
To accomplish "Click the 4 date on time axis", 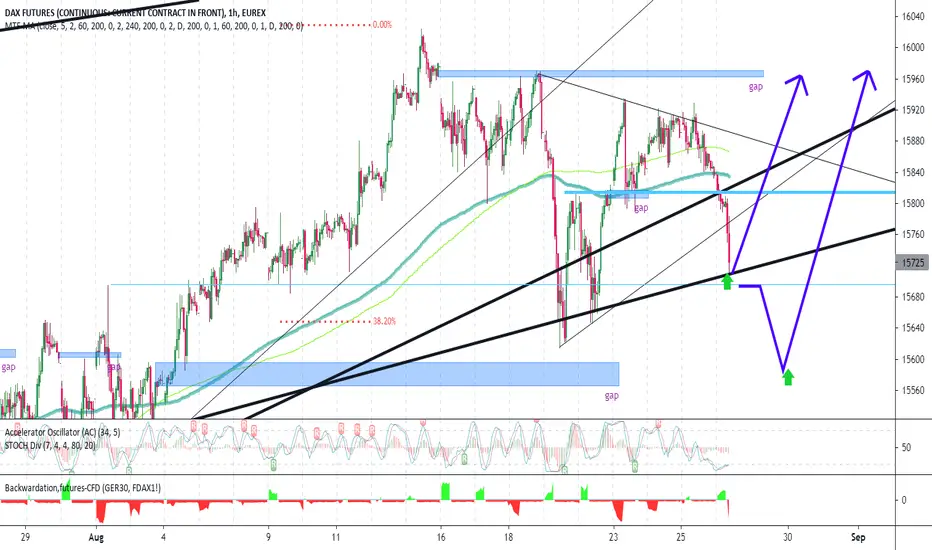I will (x=164, y=538).
